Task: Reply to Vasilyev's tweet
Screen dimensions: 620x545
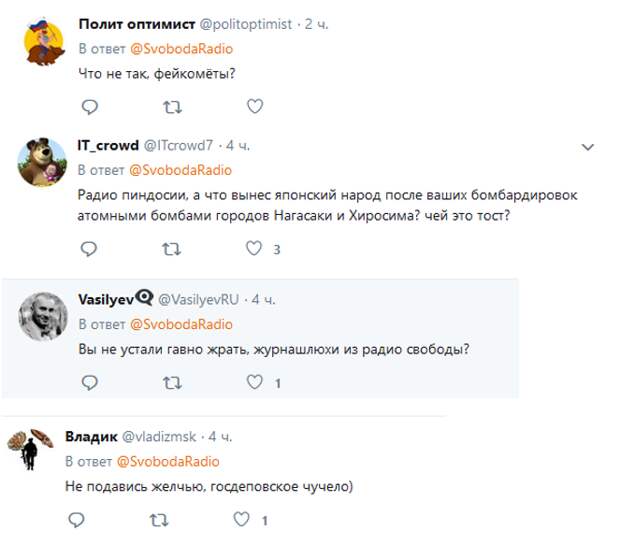Action: tap(89, 382)
